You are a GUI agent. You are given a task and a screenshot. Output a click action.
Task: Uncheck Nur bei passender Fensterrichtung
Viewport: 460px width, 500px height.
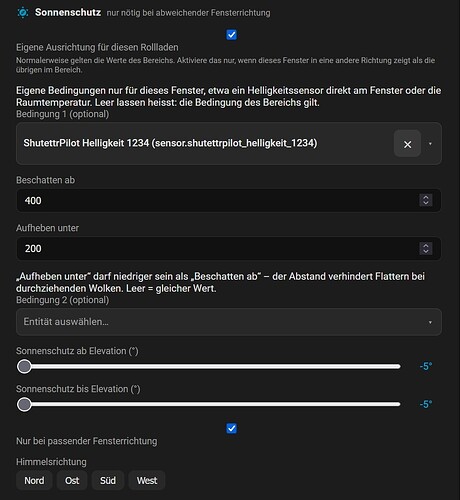tap(231, 428)
